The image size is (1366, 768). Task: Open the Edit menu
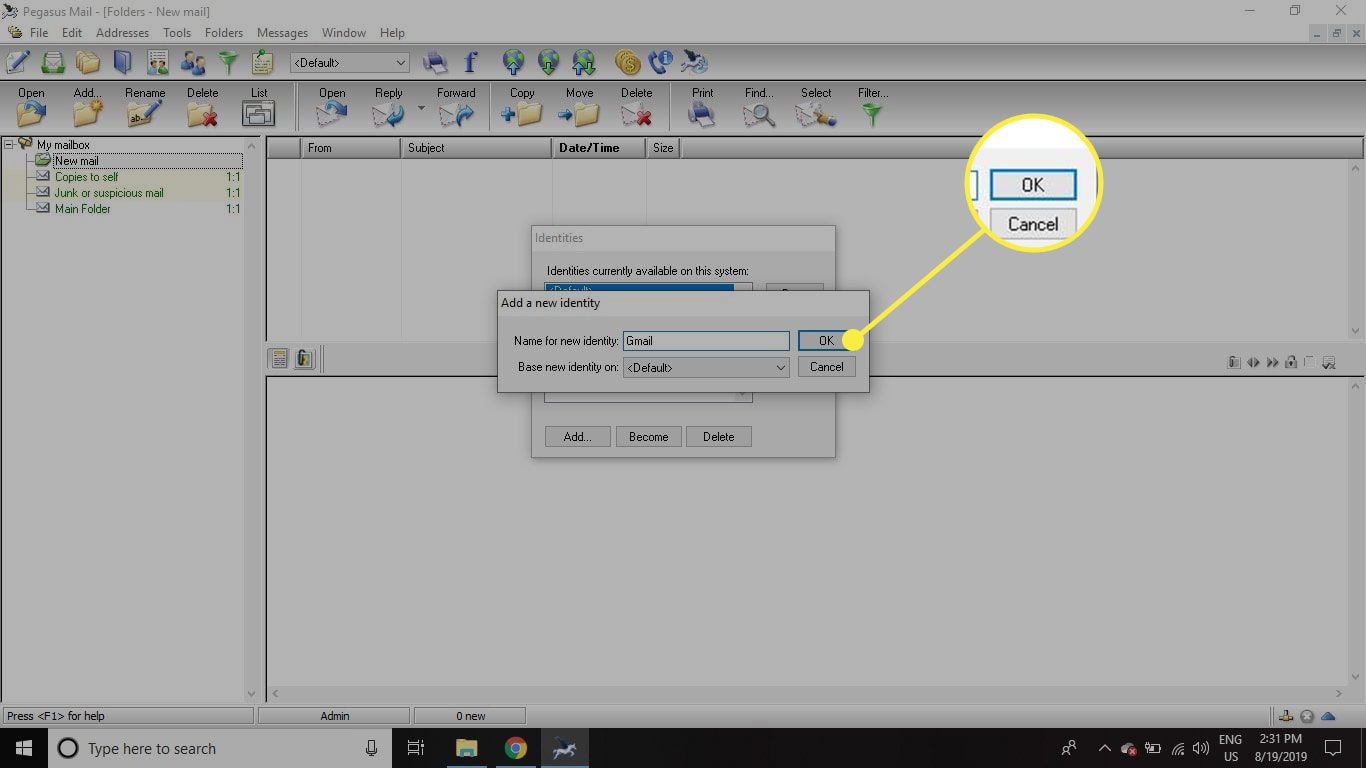click(x=71, y=33)
